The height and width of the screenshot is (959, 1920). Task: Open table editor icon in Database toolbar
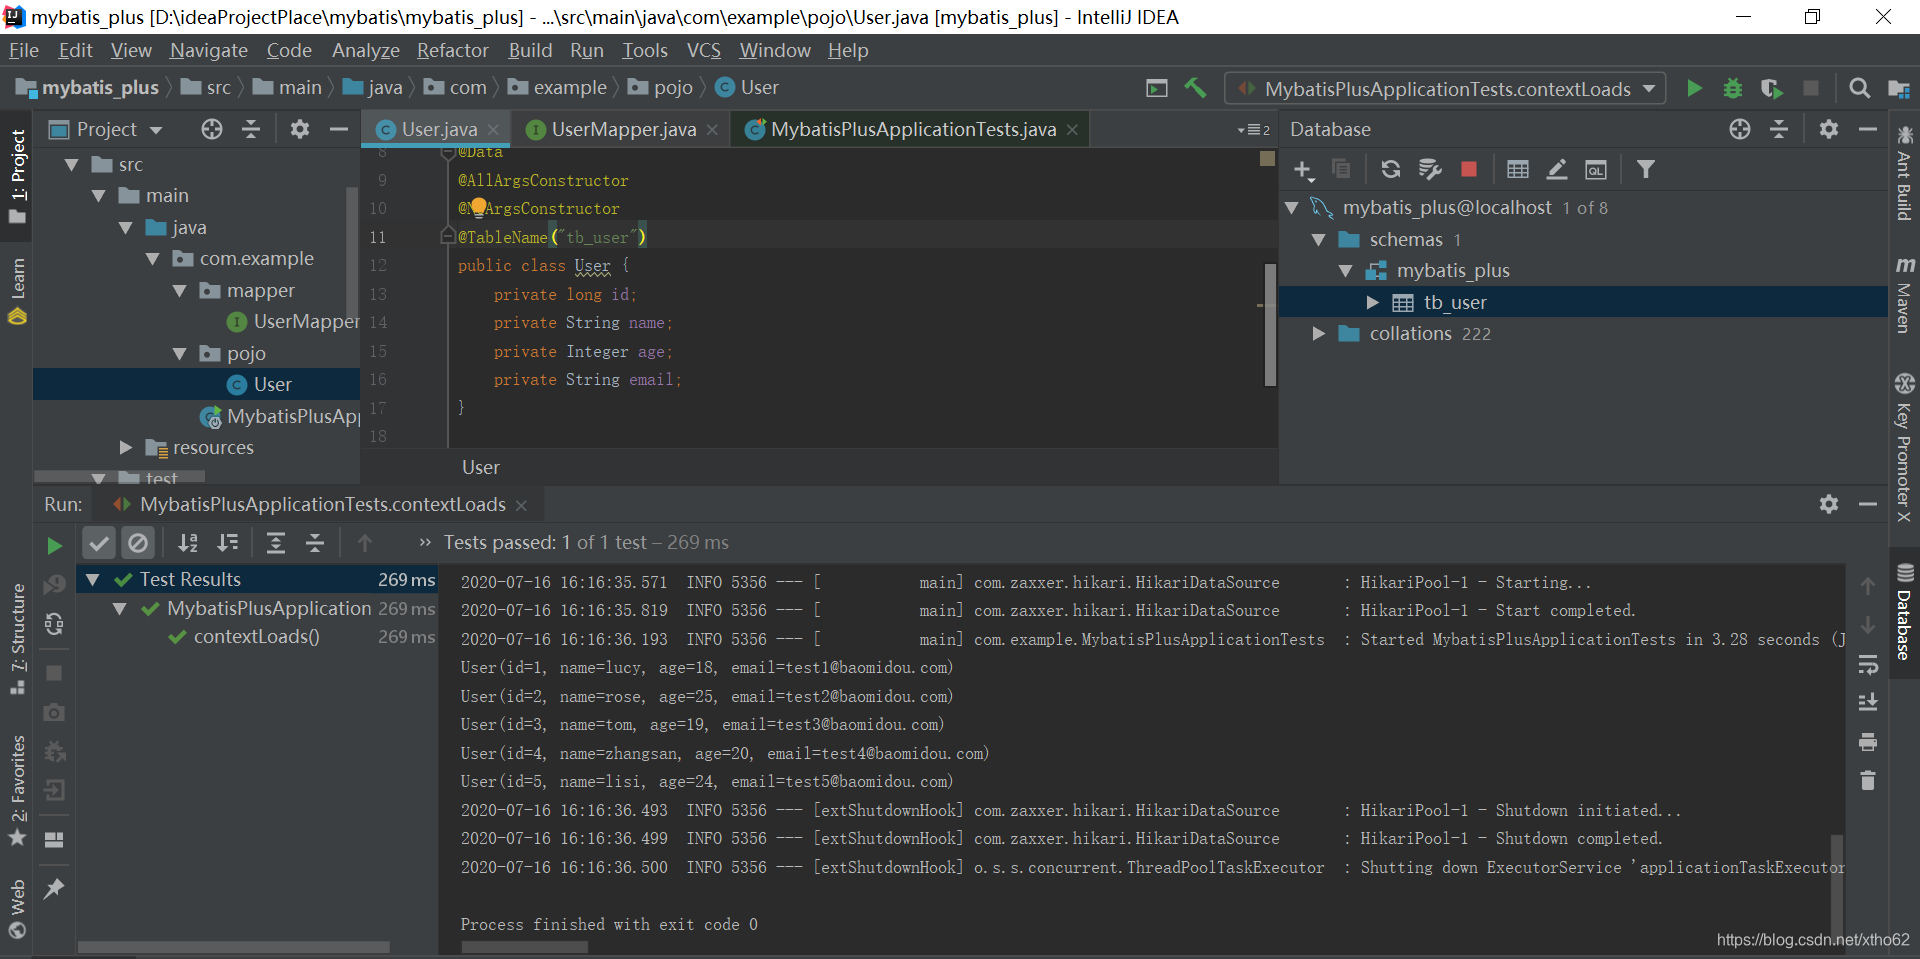(1517, 169)
